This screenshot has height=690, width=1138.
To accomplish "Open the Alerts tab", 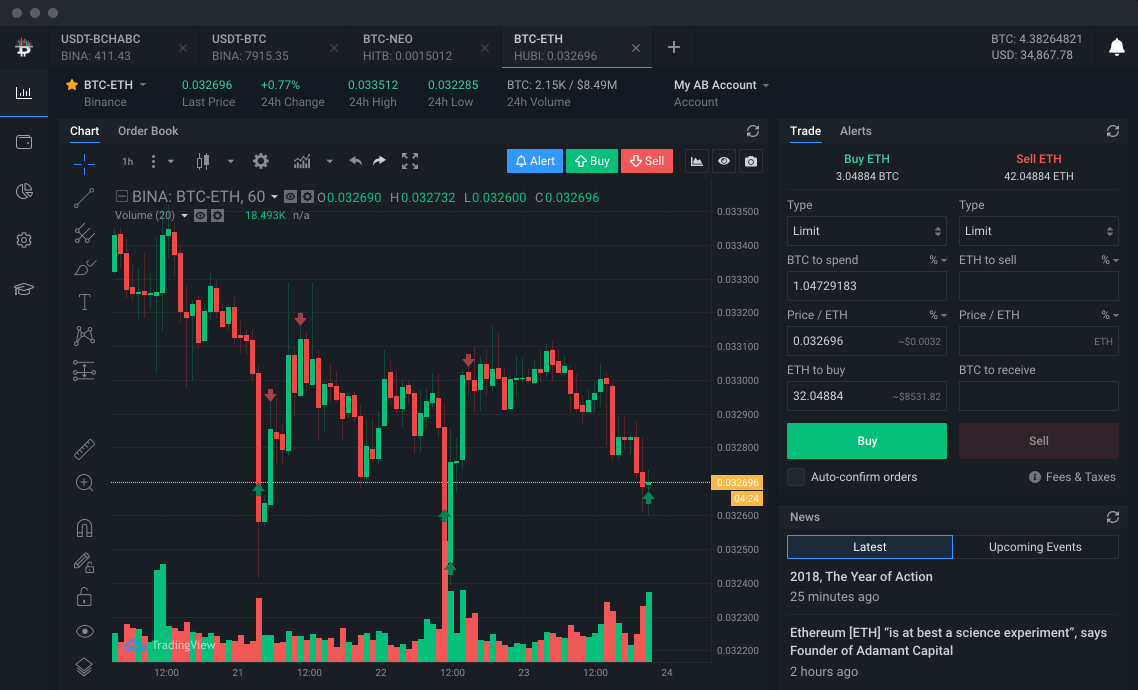I will click(856, 131).
